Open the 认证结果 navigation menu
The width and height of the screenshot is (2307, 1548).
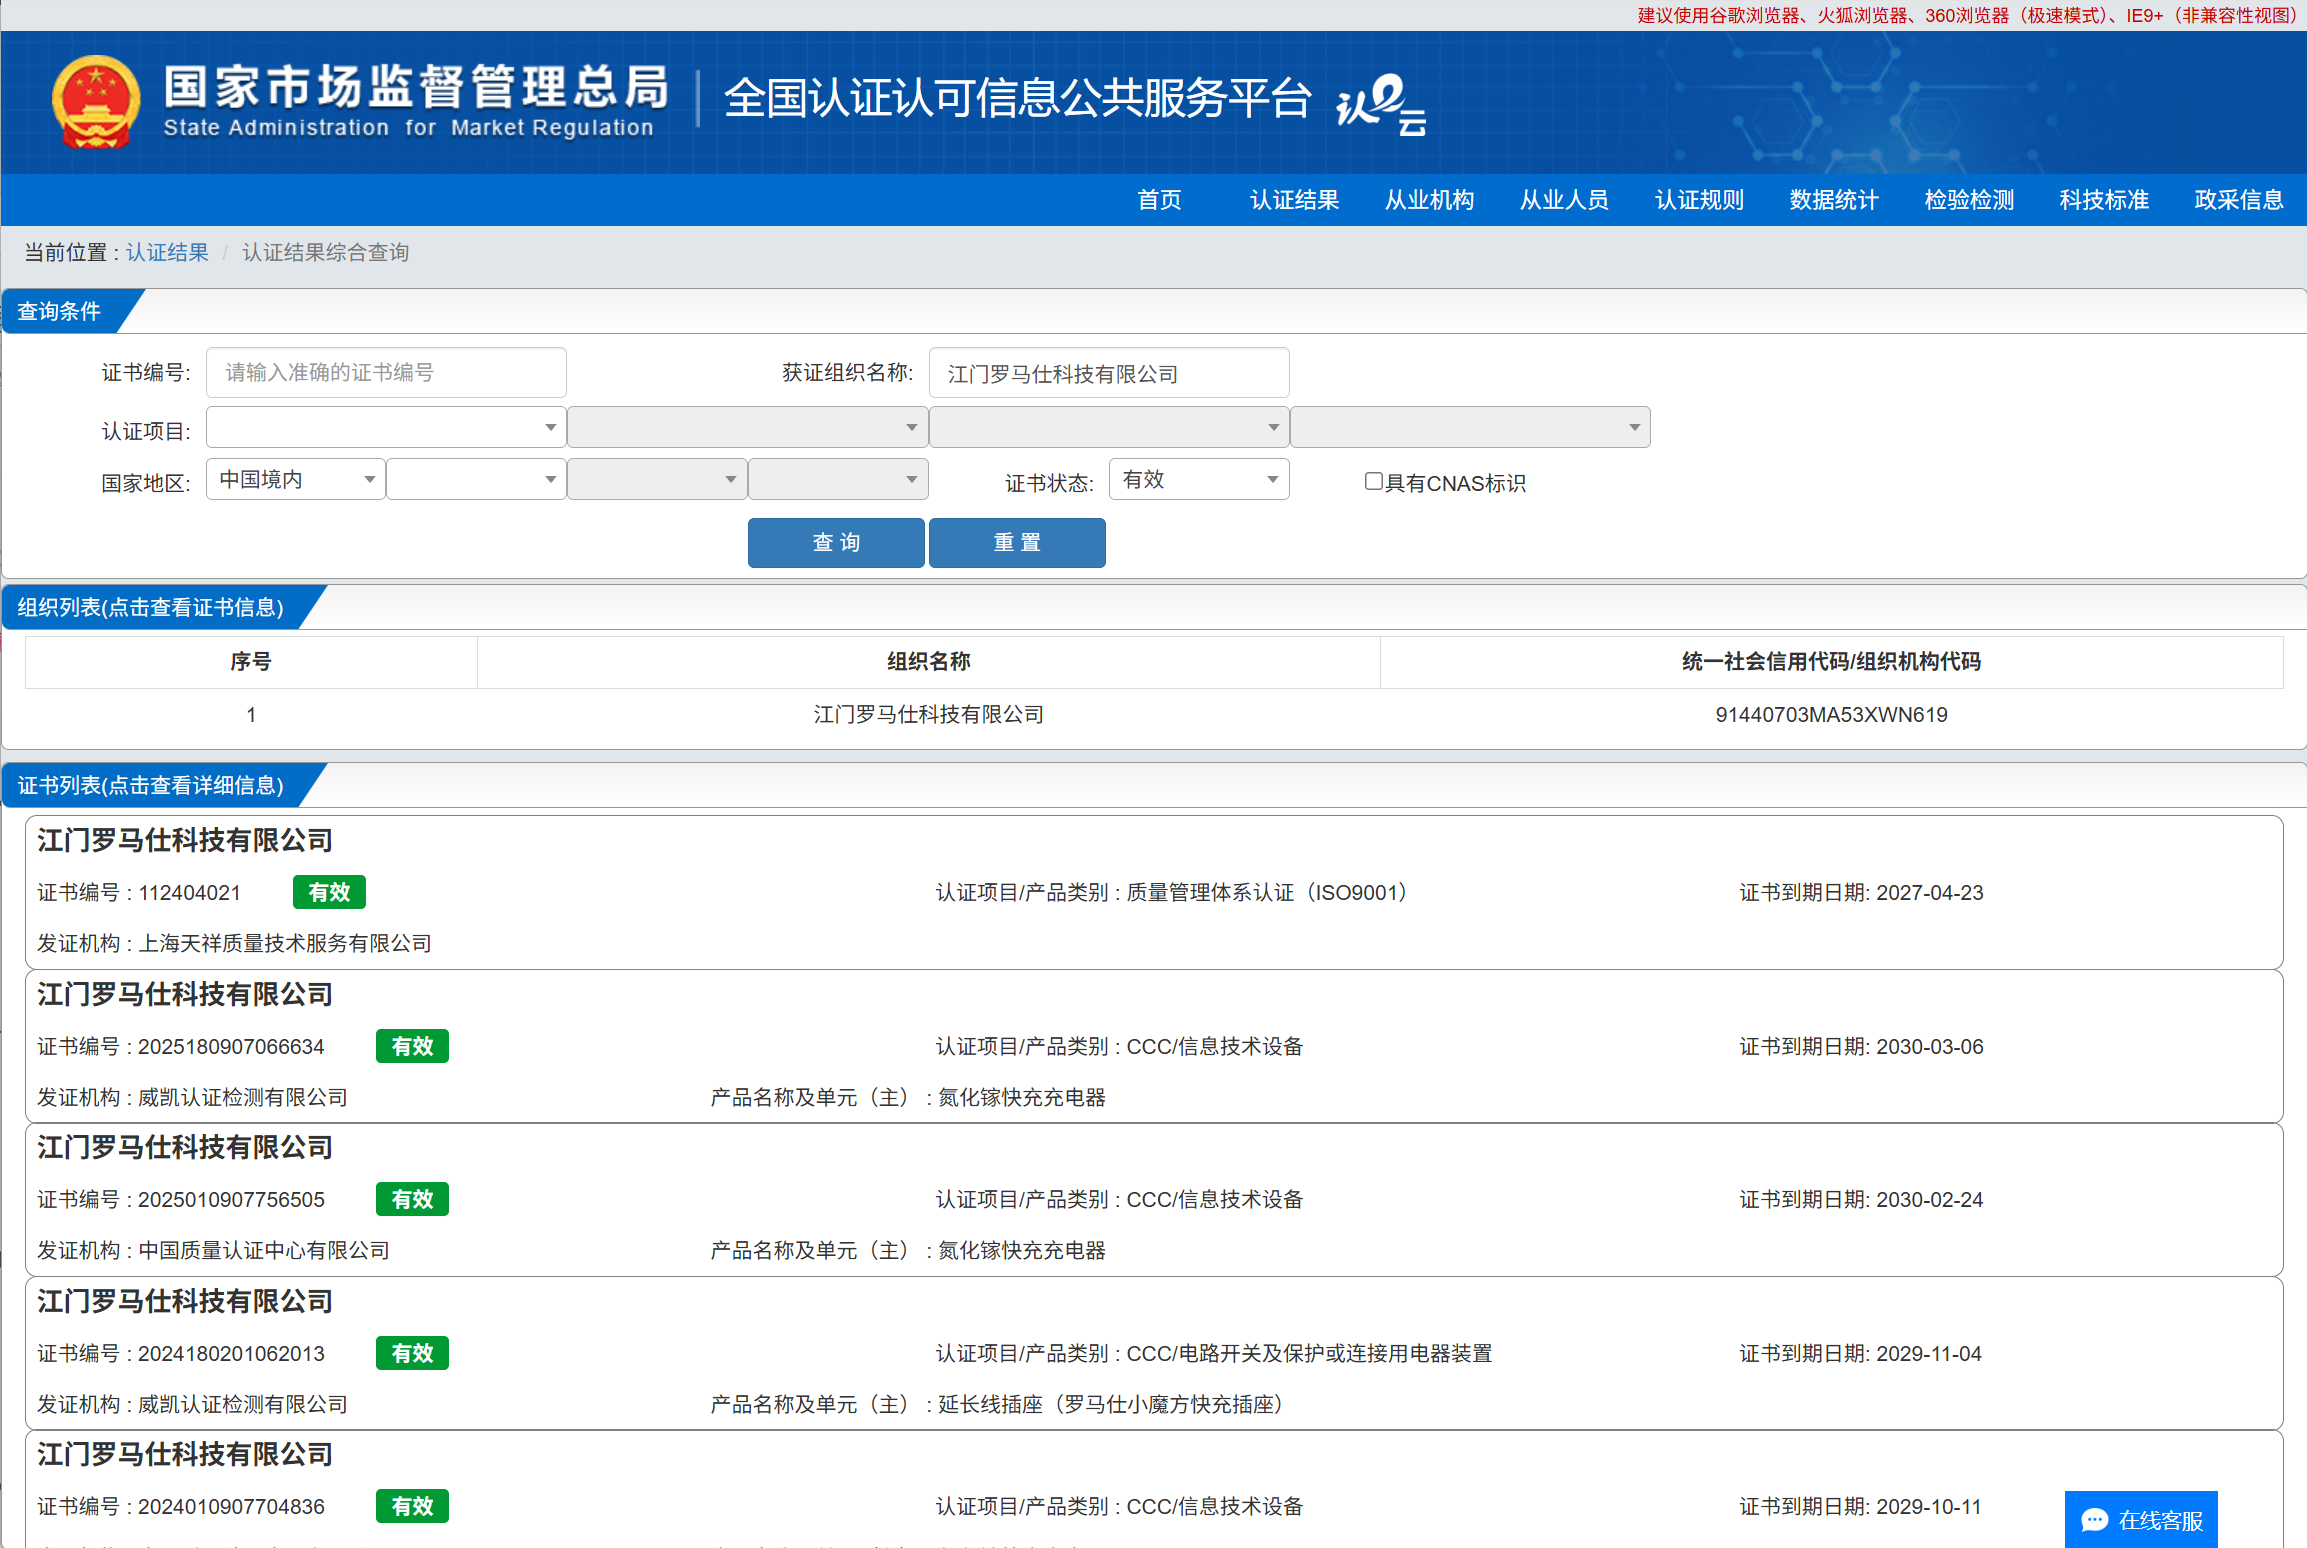click(x=1294, y=200)
